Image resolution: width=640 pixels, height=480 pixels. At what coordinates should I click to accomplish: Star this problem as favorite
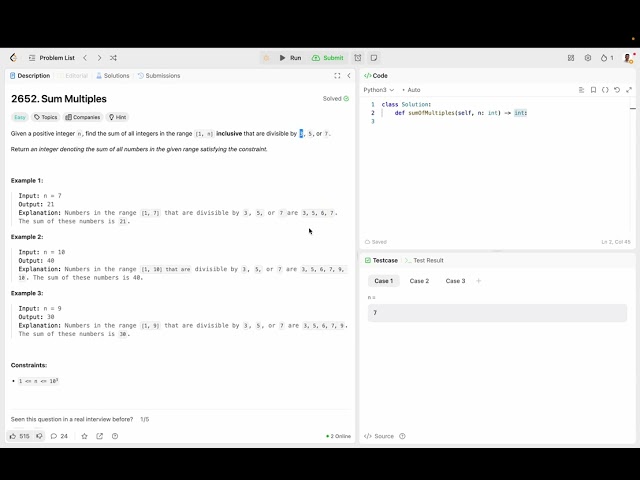(x=84, y=436)
